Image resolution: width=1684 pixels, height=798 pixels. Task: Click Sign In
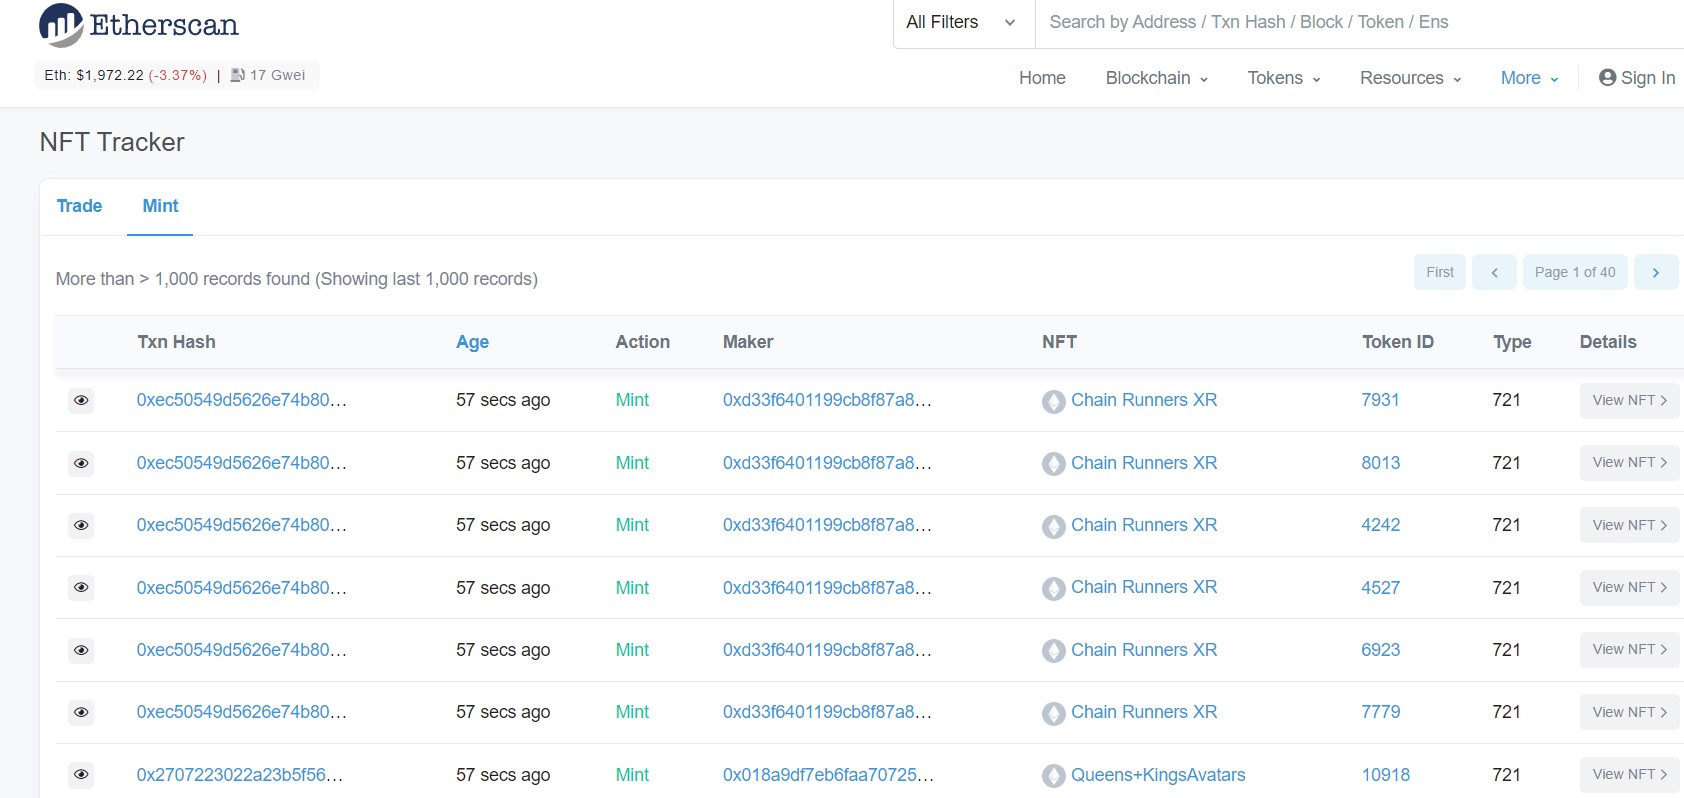point(1637,78)
